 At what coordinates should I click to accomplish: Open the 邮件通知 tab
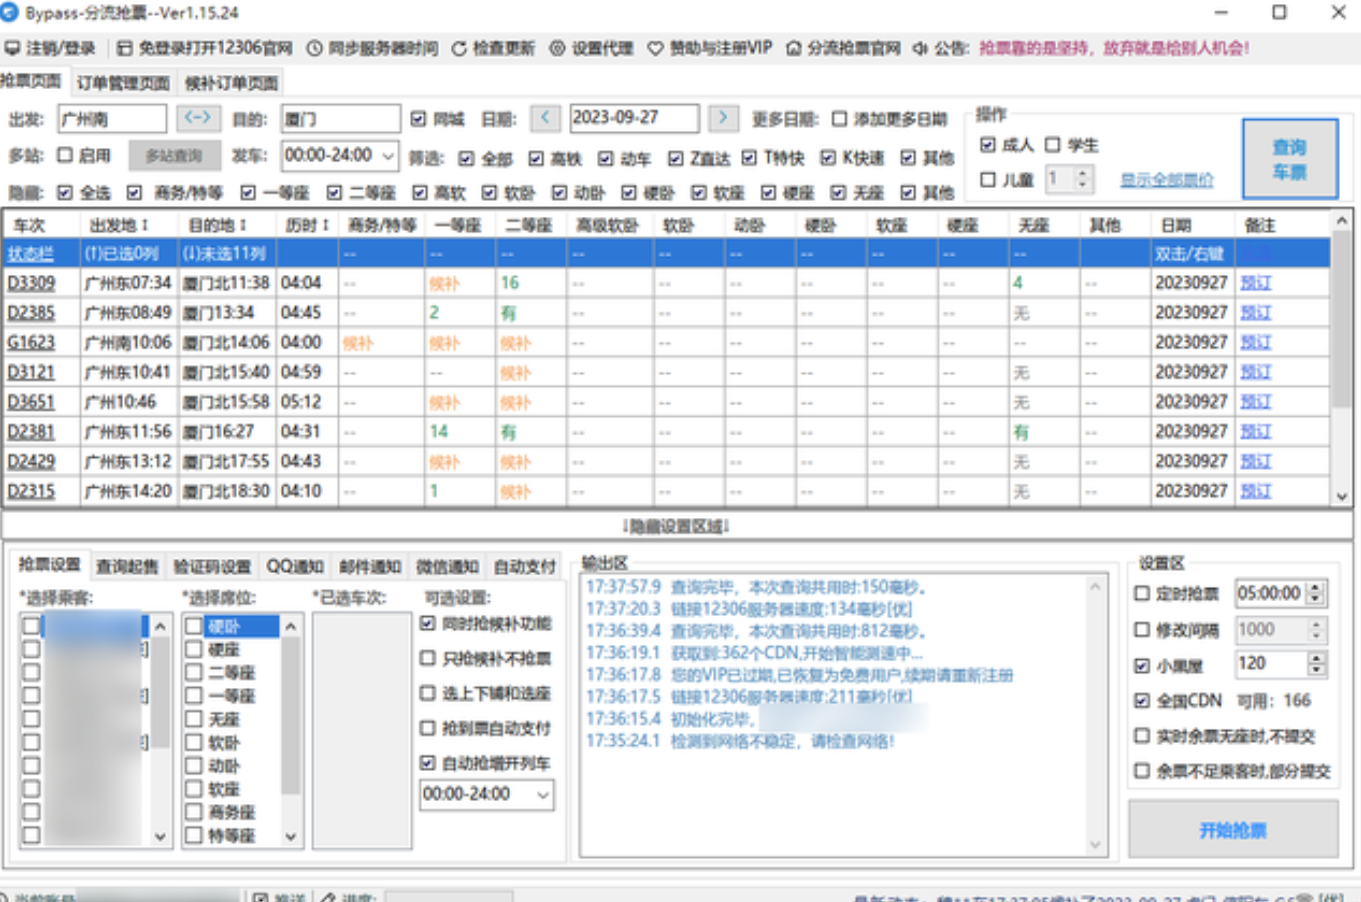click(x=370, y=566)
